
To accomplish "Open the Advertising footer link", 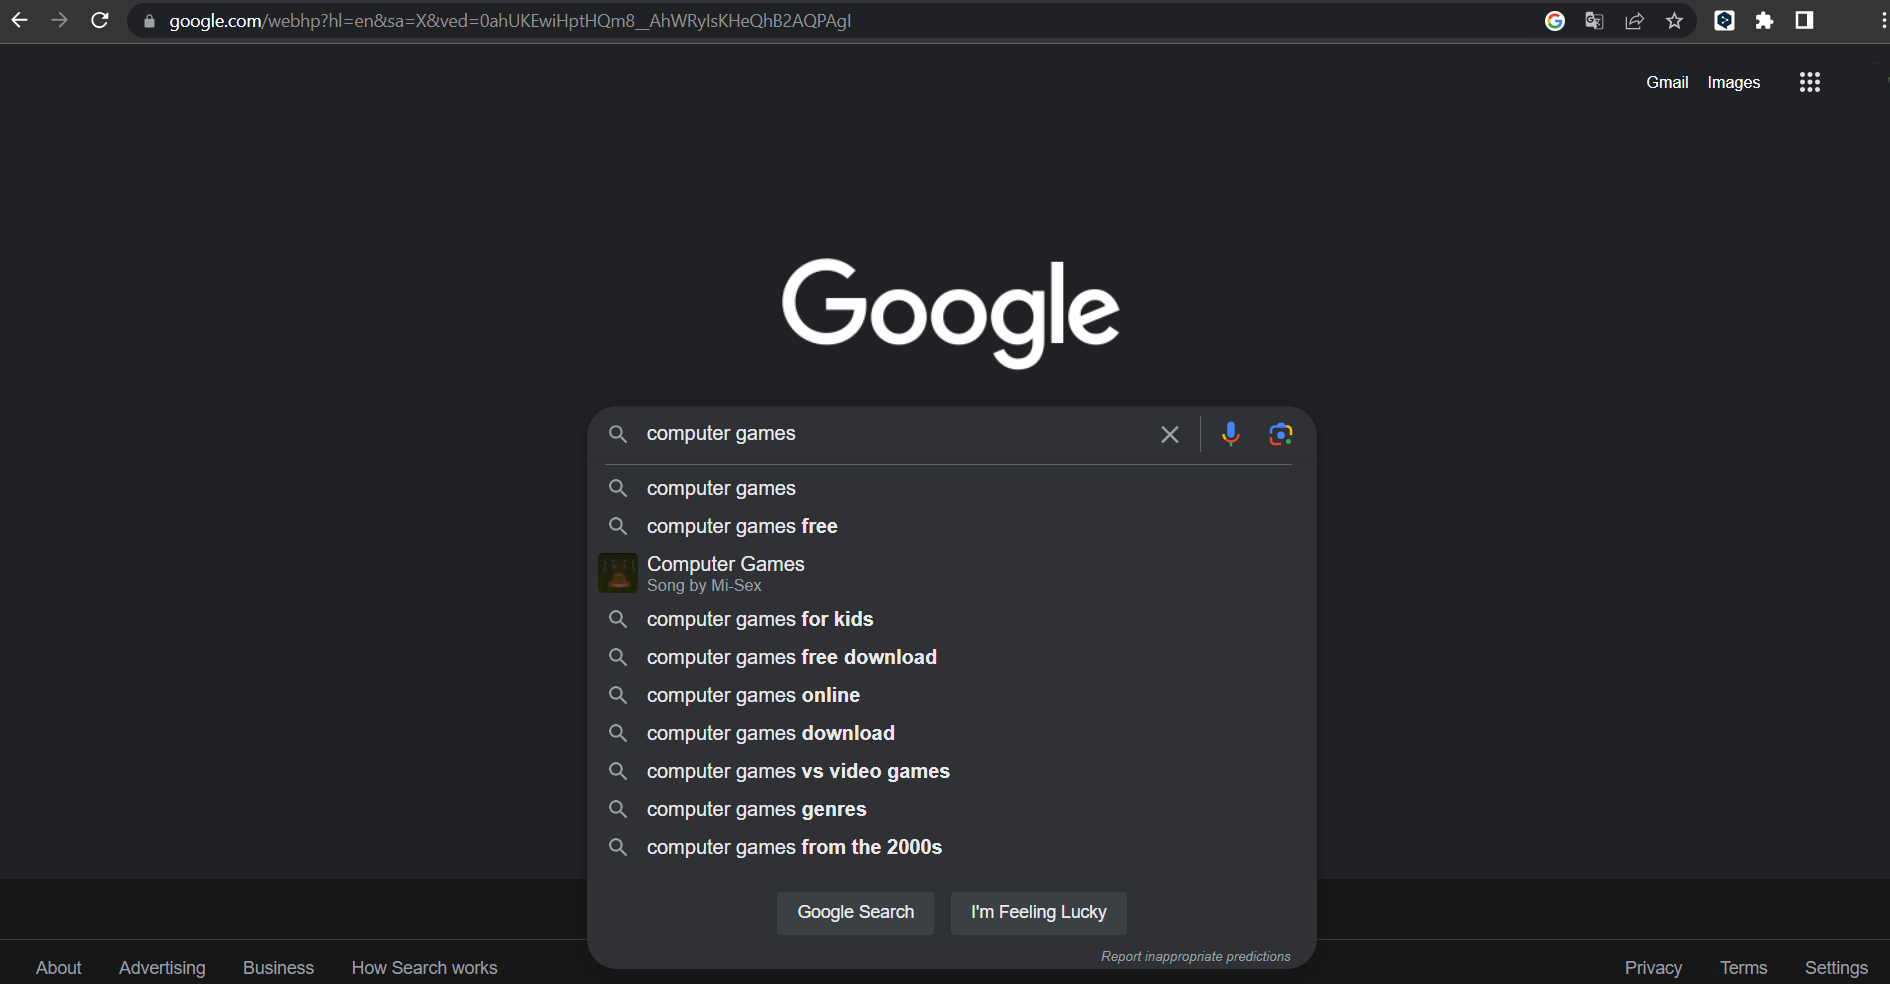I will [x=162, y=968].
